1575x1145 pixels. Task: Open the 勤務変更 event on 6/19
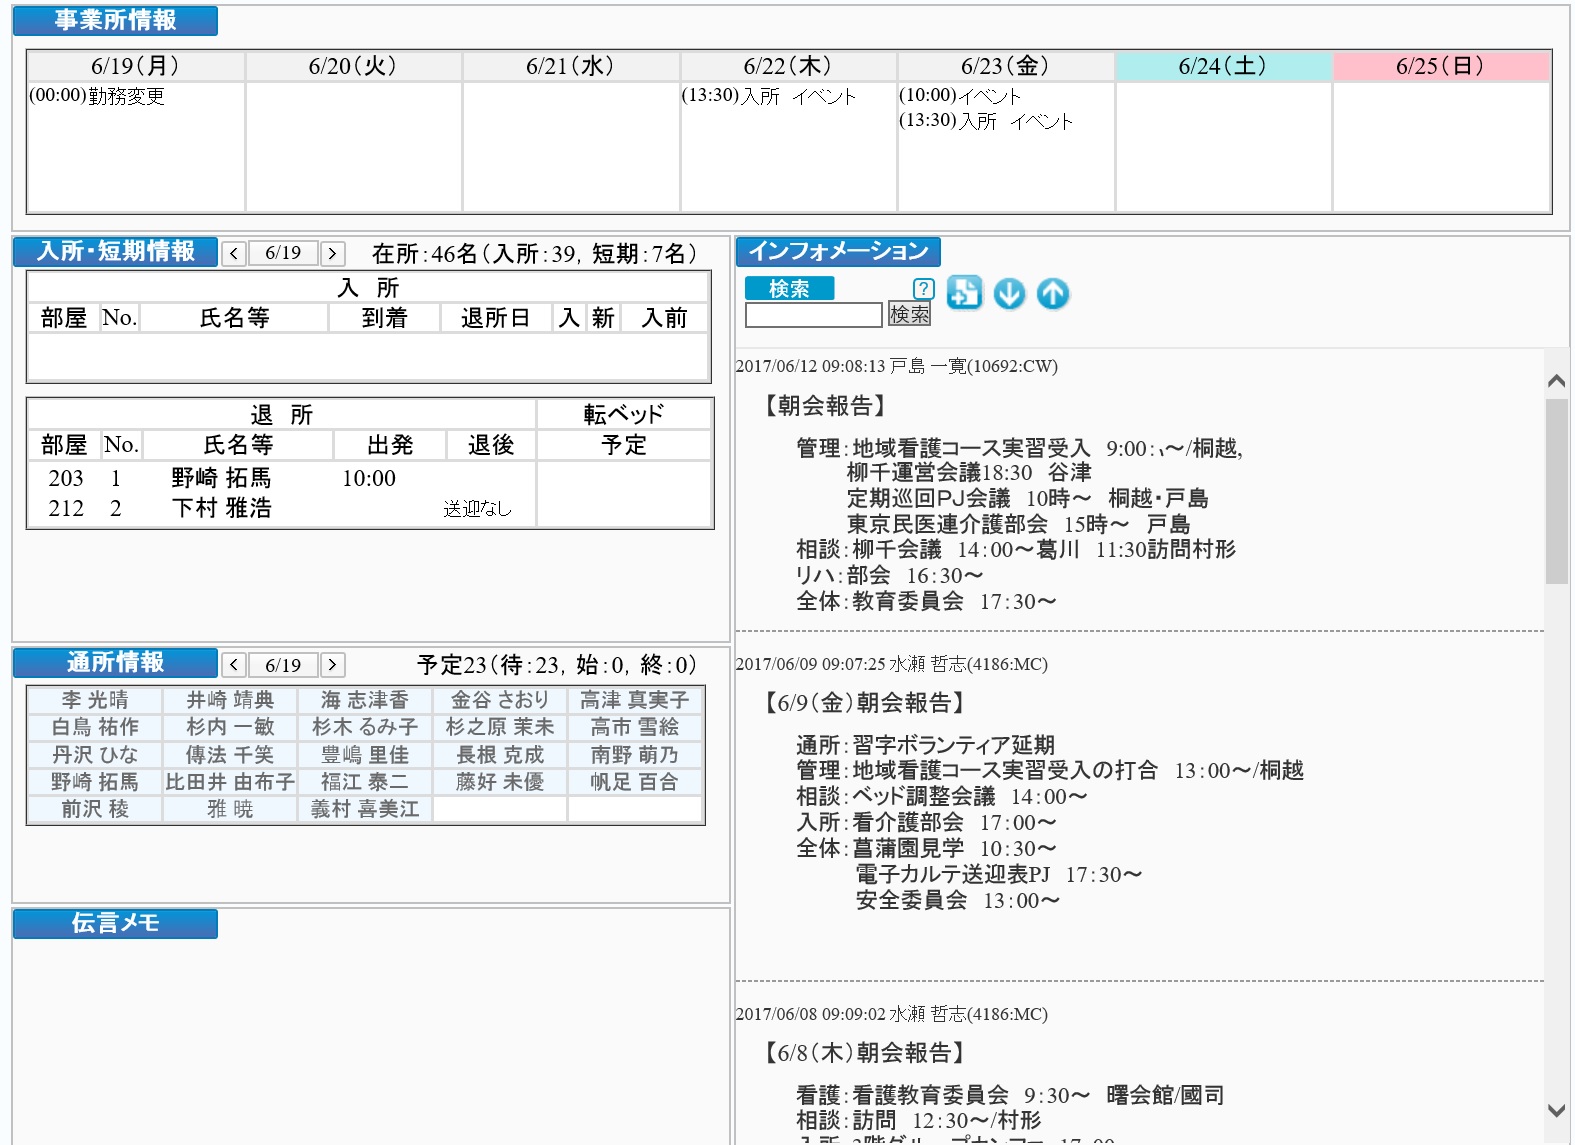click(x=97, y=96)
